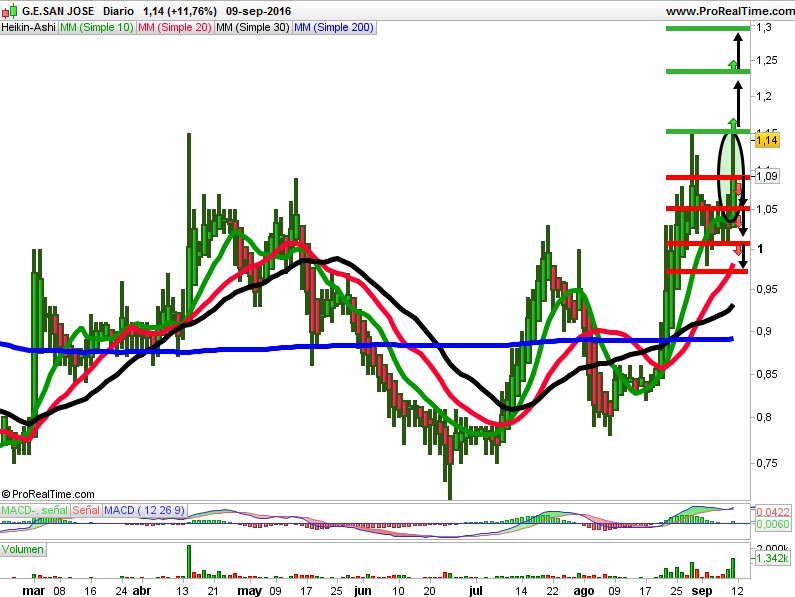Click the yellow 1,14 current price tag
This screenshot has height=597, width=795.
(x=767, y=140)
